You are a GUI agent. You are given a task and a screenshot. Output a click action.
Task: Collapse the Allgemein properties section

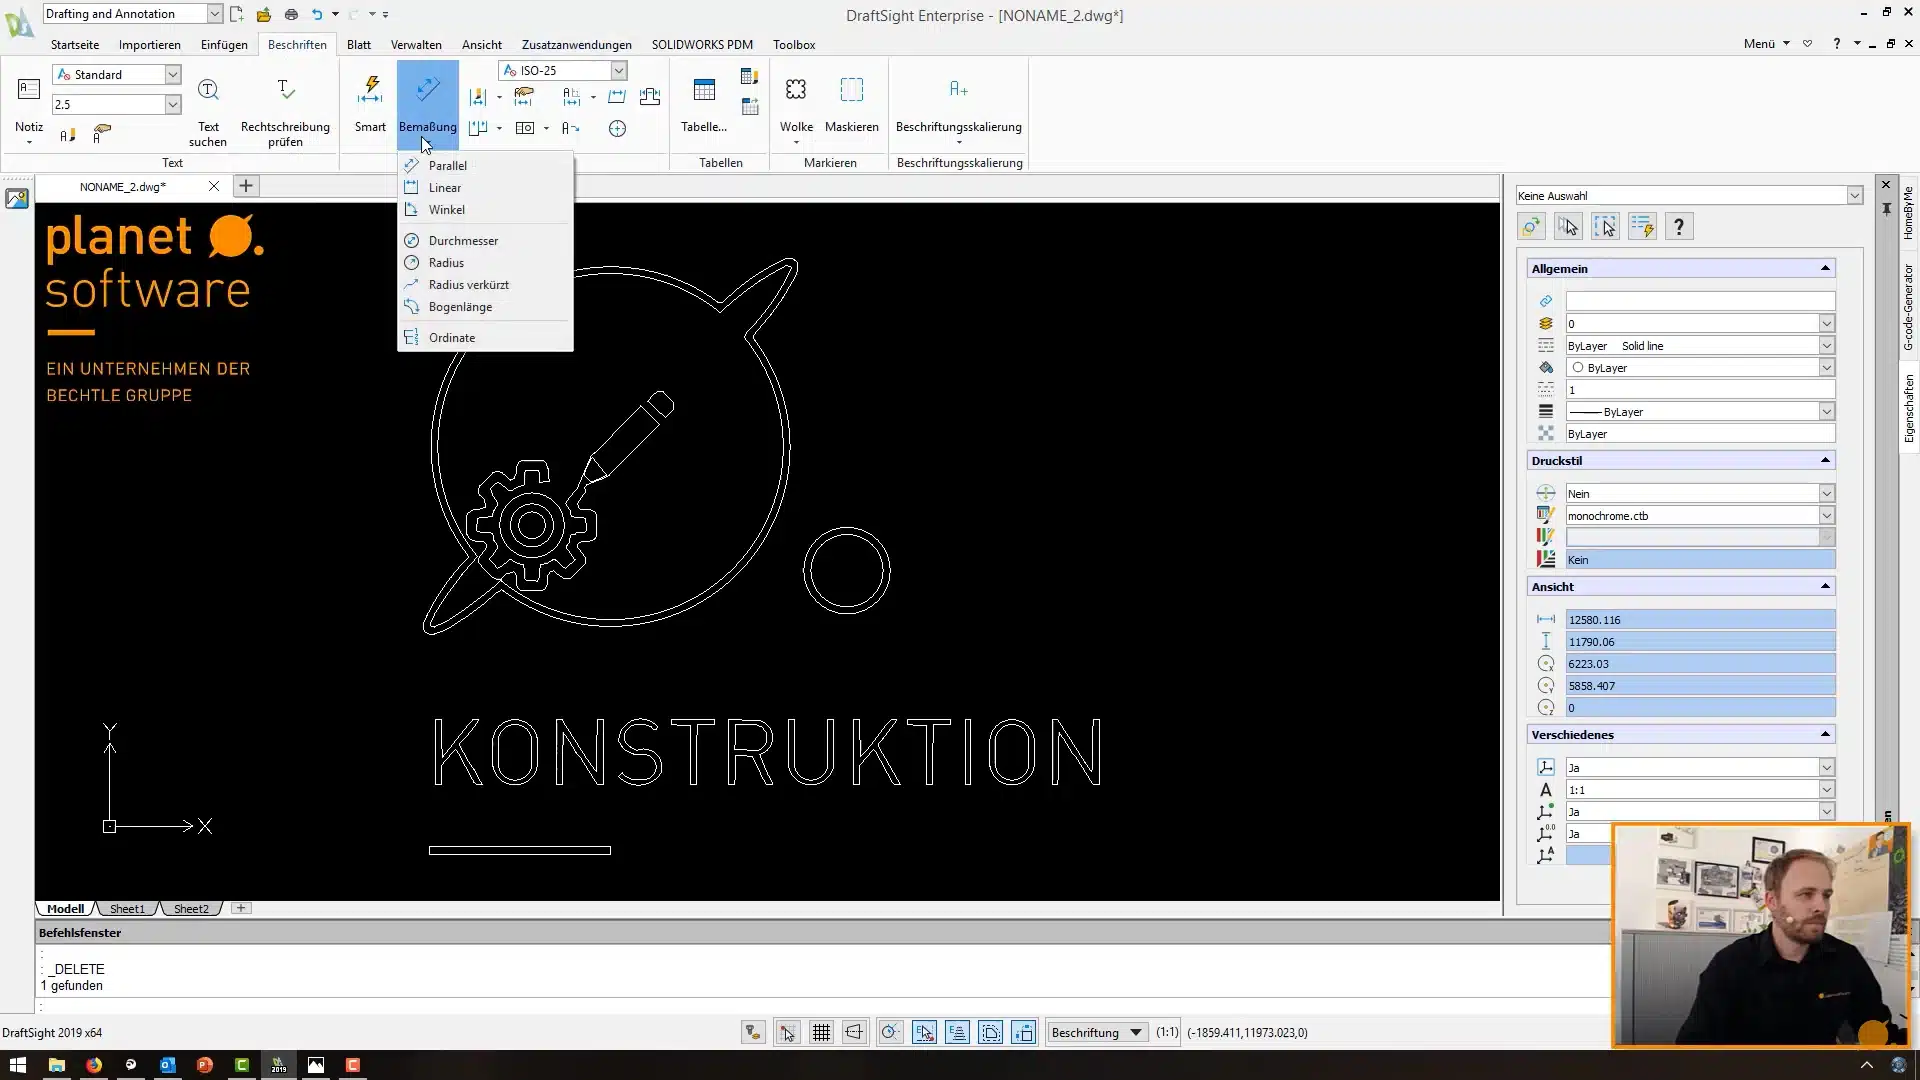tap(1826, 268)
